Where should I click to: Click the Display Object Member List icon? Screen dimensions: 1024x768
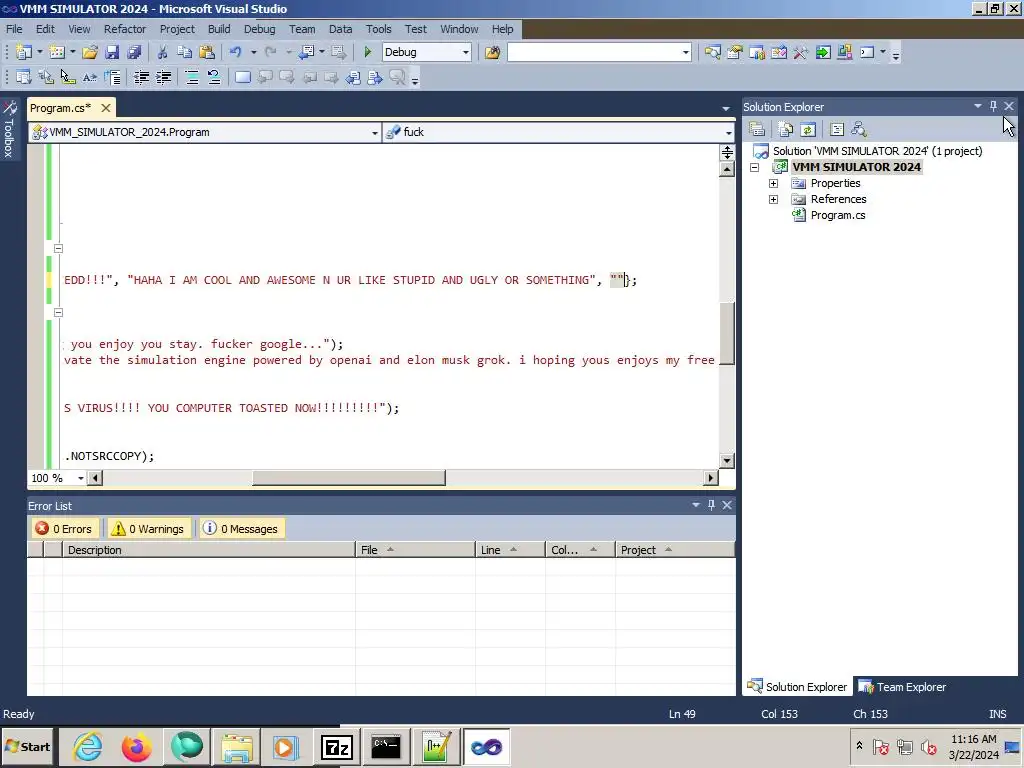[24, 78]
